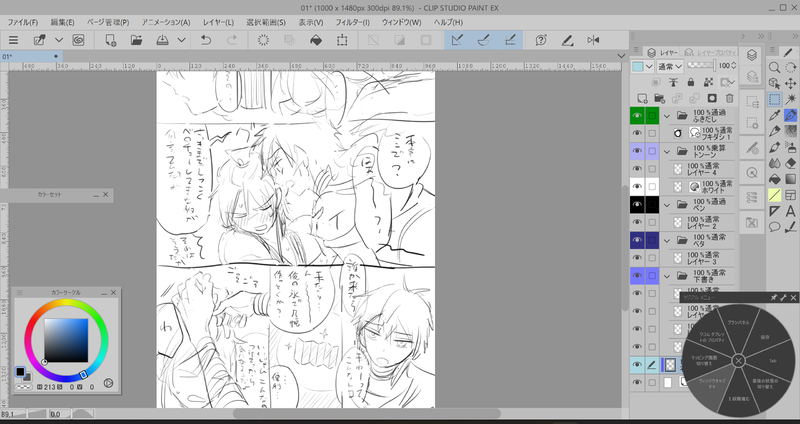Image resolution: width=800 pixels, height=424 pixels.
Task: Select the Zoom magnifier tool
Action: click(774, 67)
